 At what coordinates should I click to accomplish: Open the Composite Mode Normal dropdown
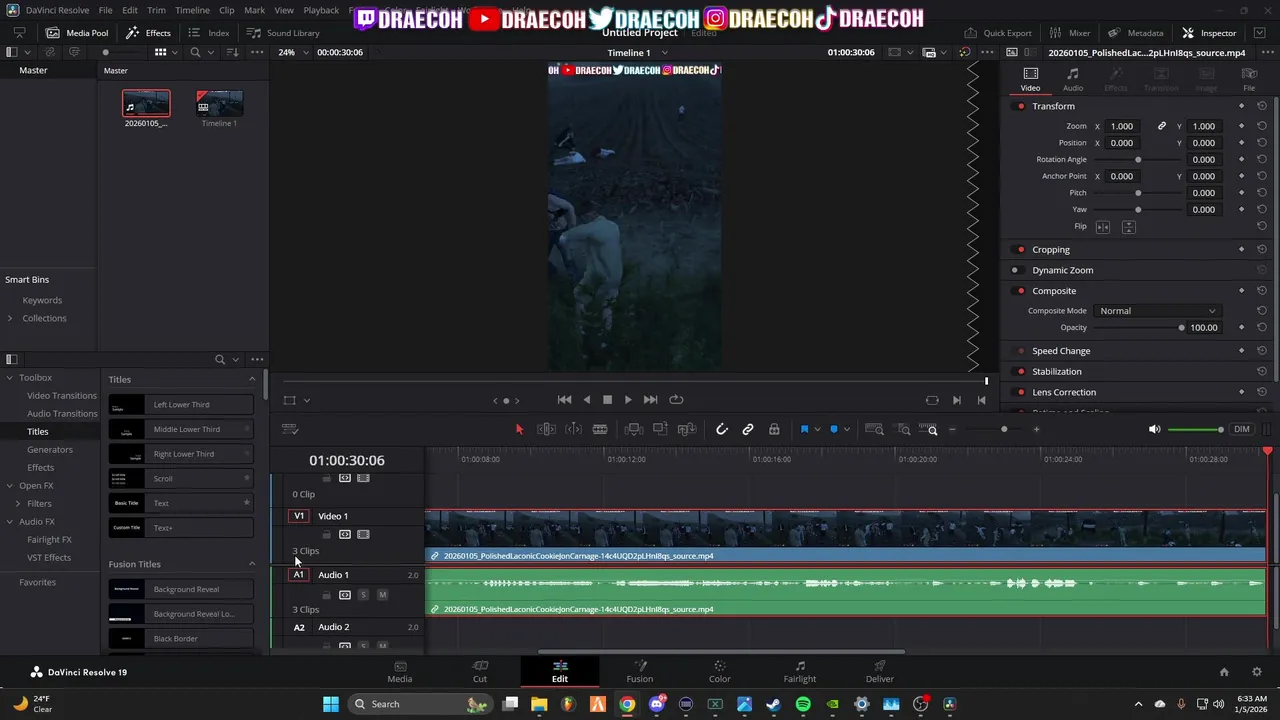point(1158,311)
